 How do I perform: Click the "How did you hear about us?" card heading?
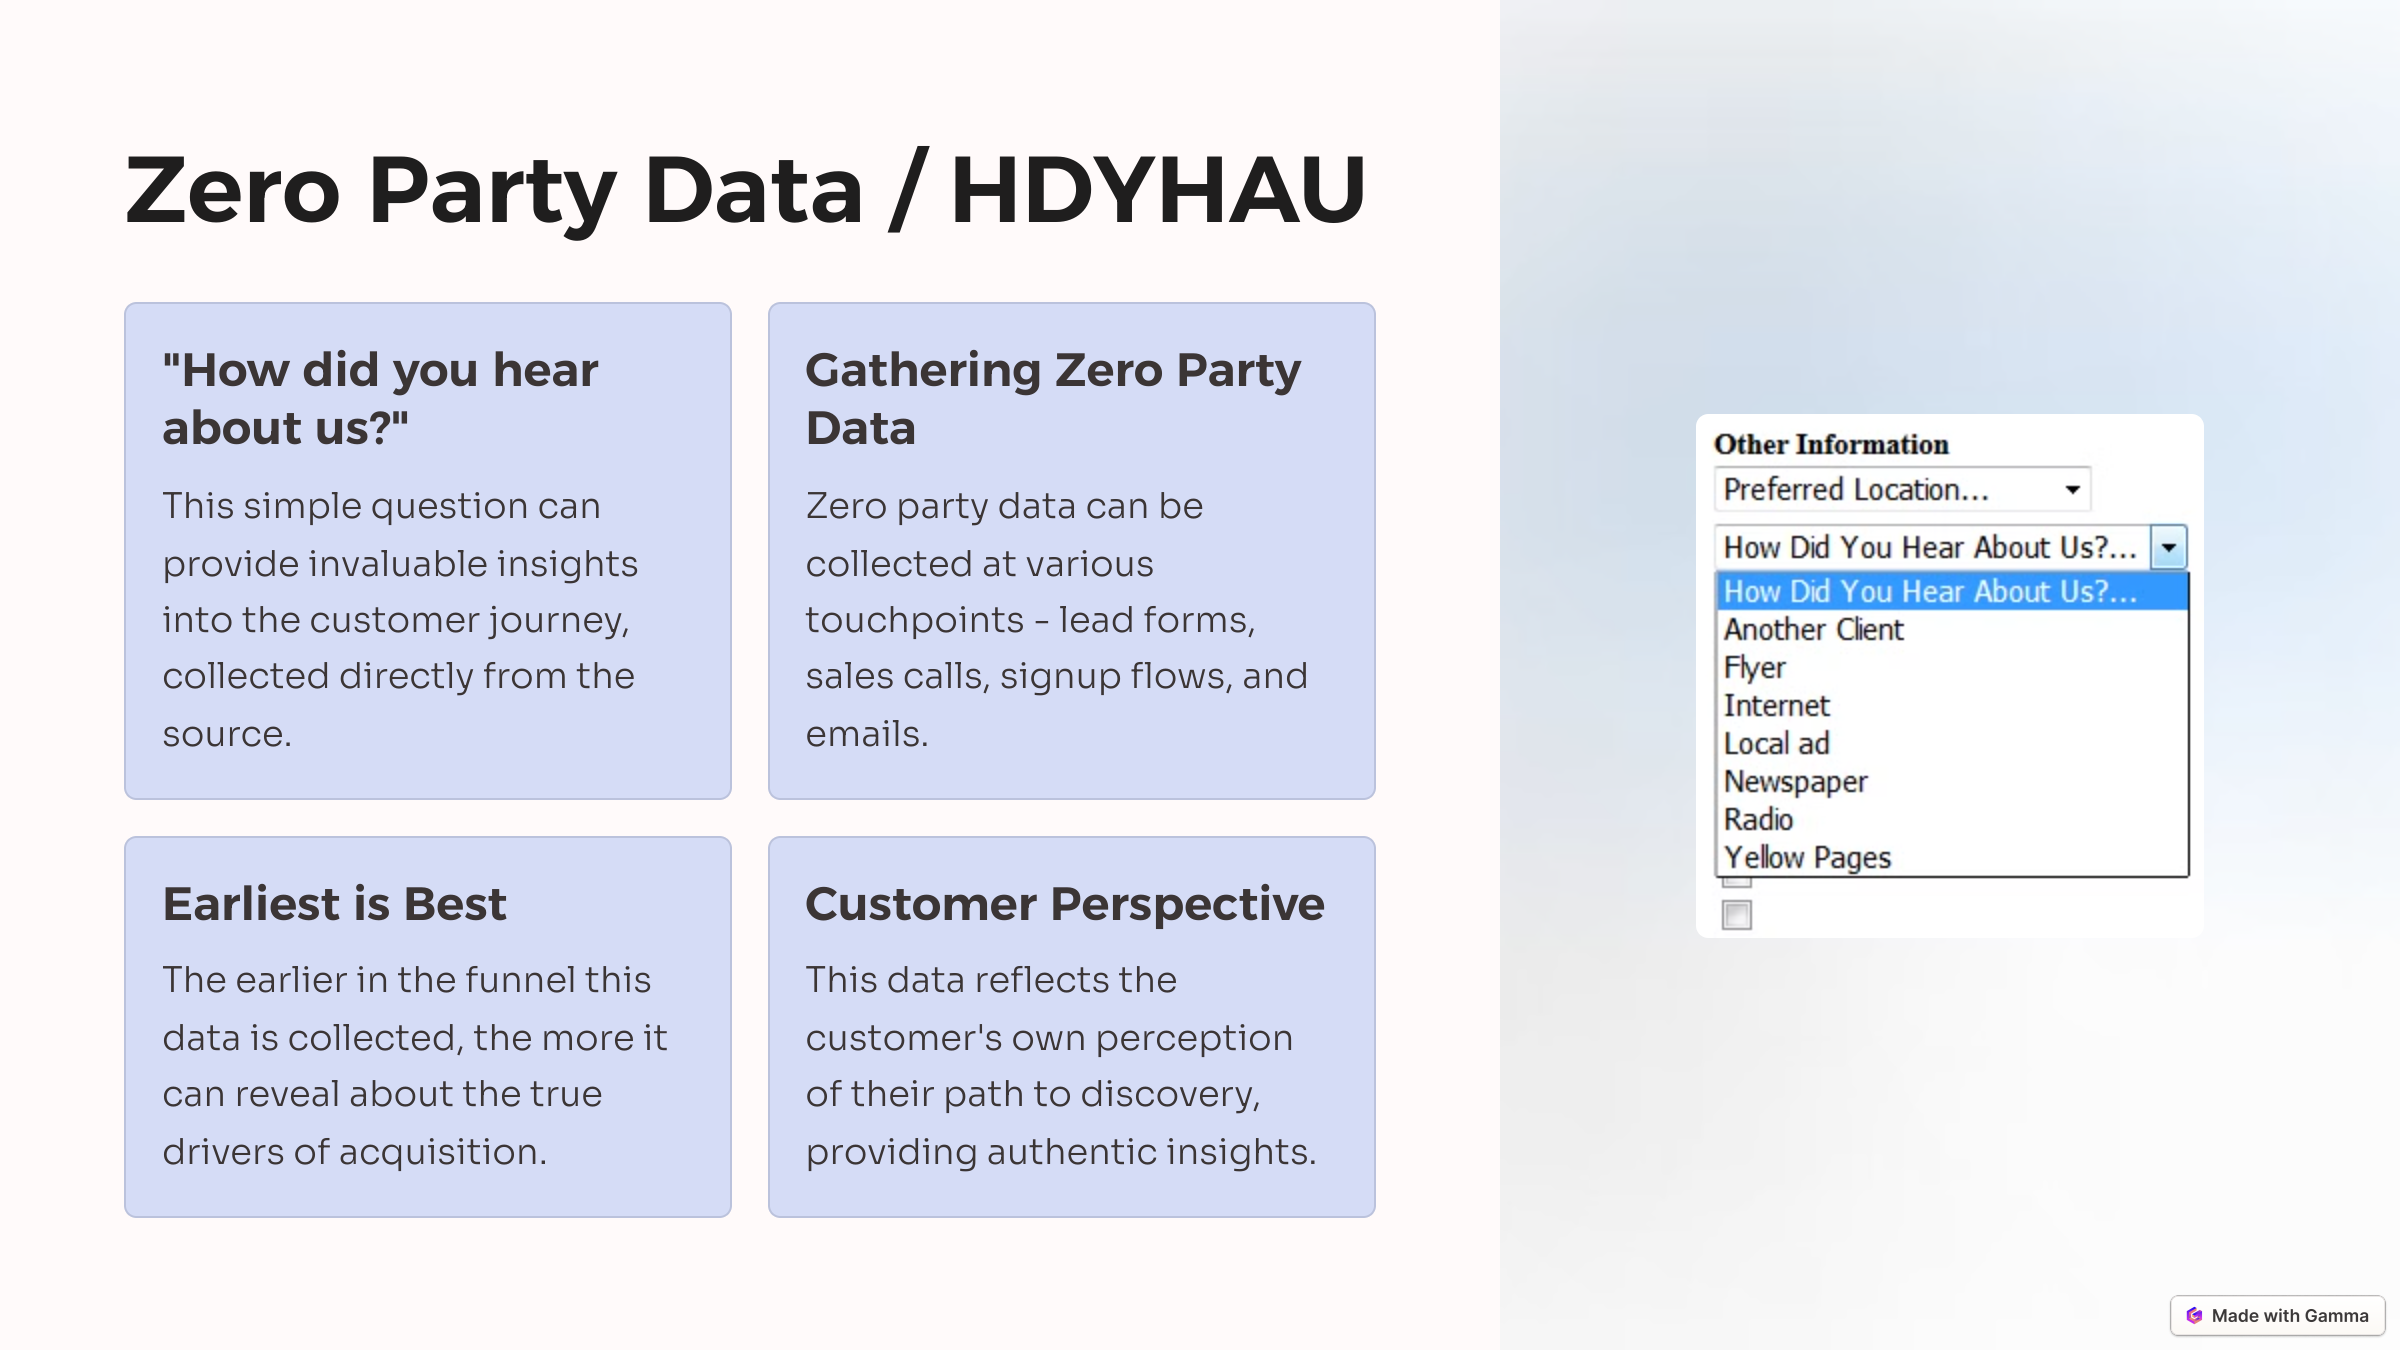[x=381, y=398]
